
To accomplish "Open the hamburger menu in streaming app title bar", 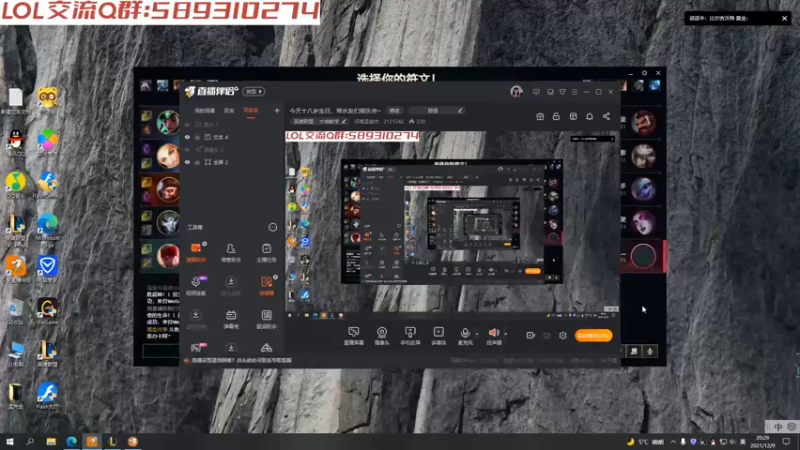I will [574, 92].
